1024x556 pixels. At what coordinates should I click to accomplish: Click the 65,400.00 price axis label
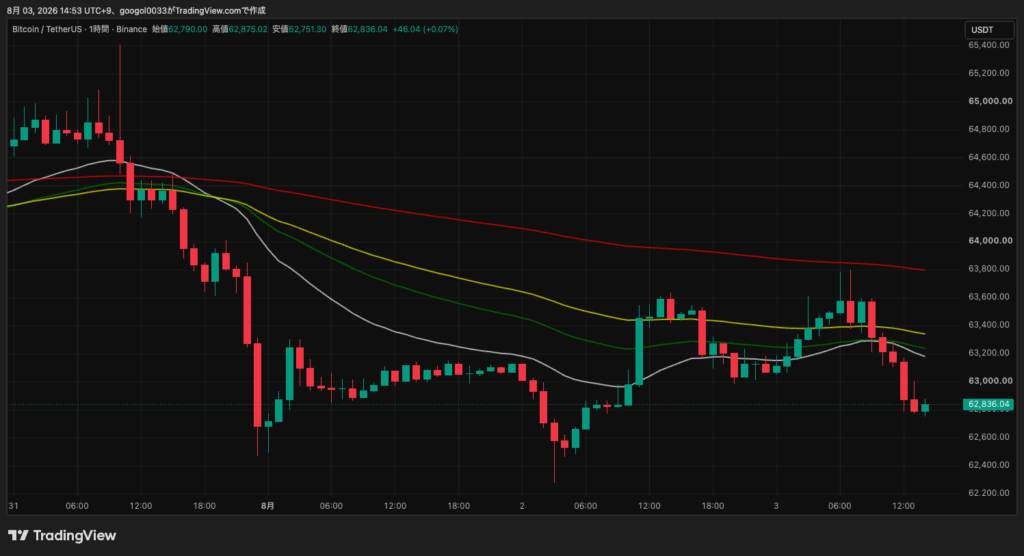tap(989, 45)
